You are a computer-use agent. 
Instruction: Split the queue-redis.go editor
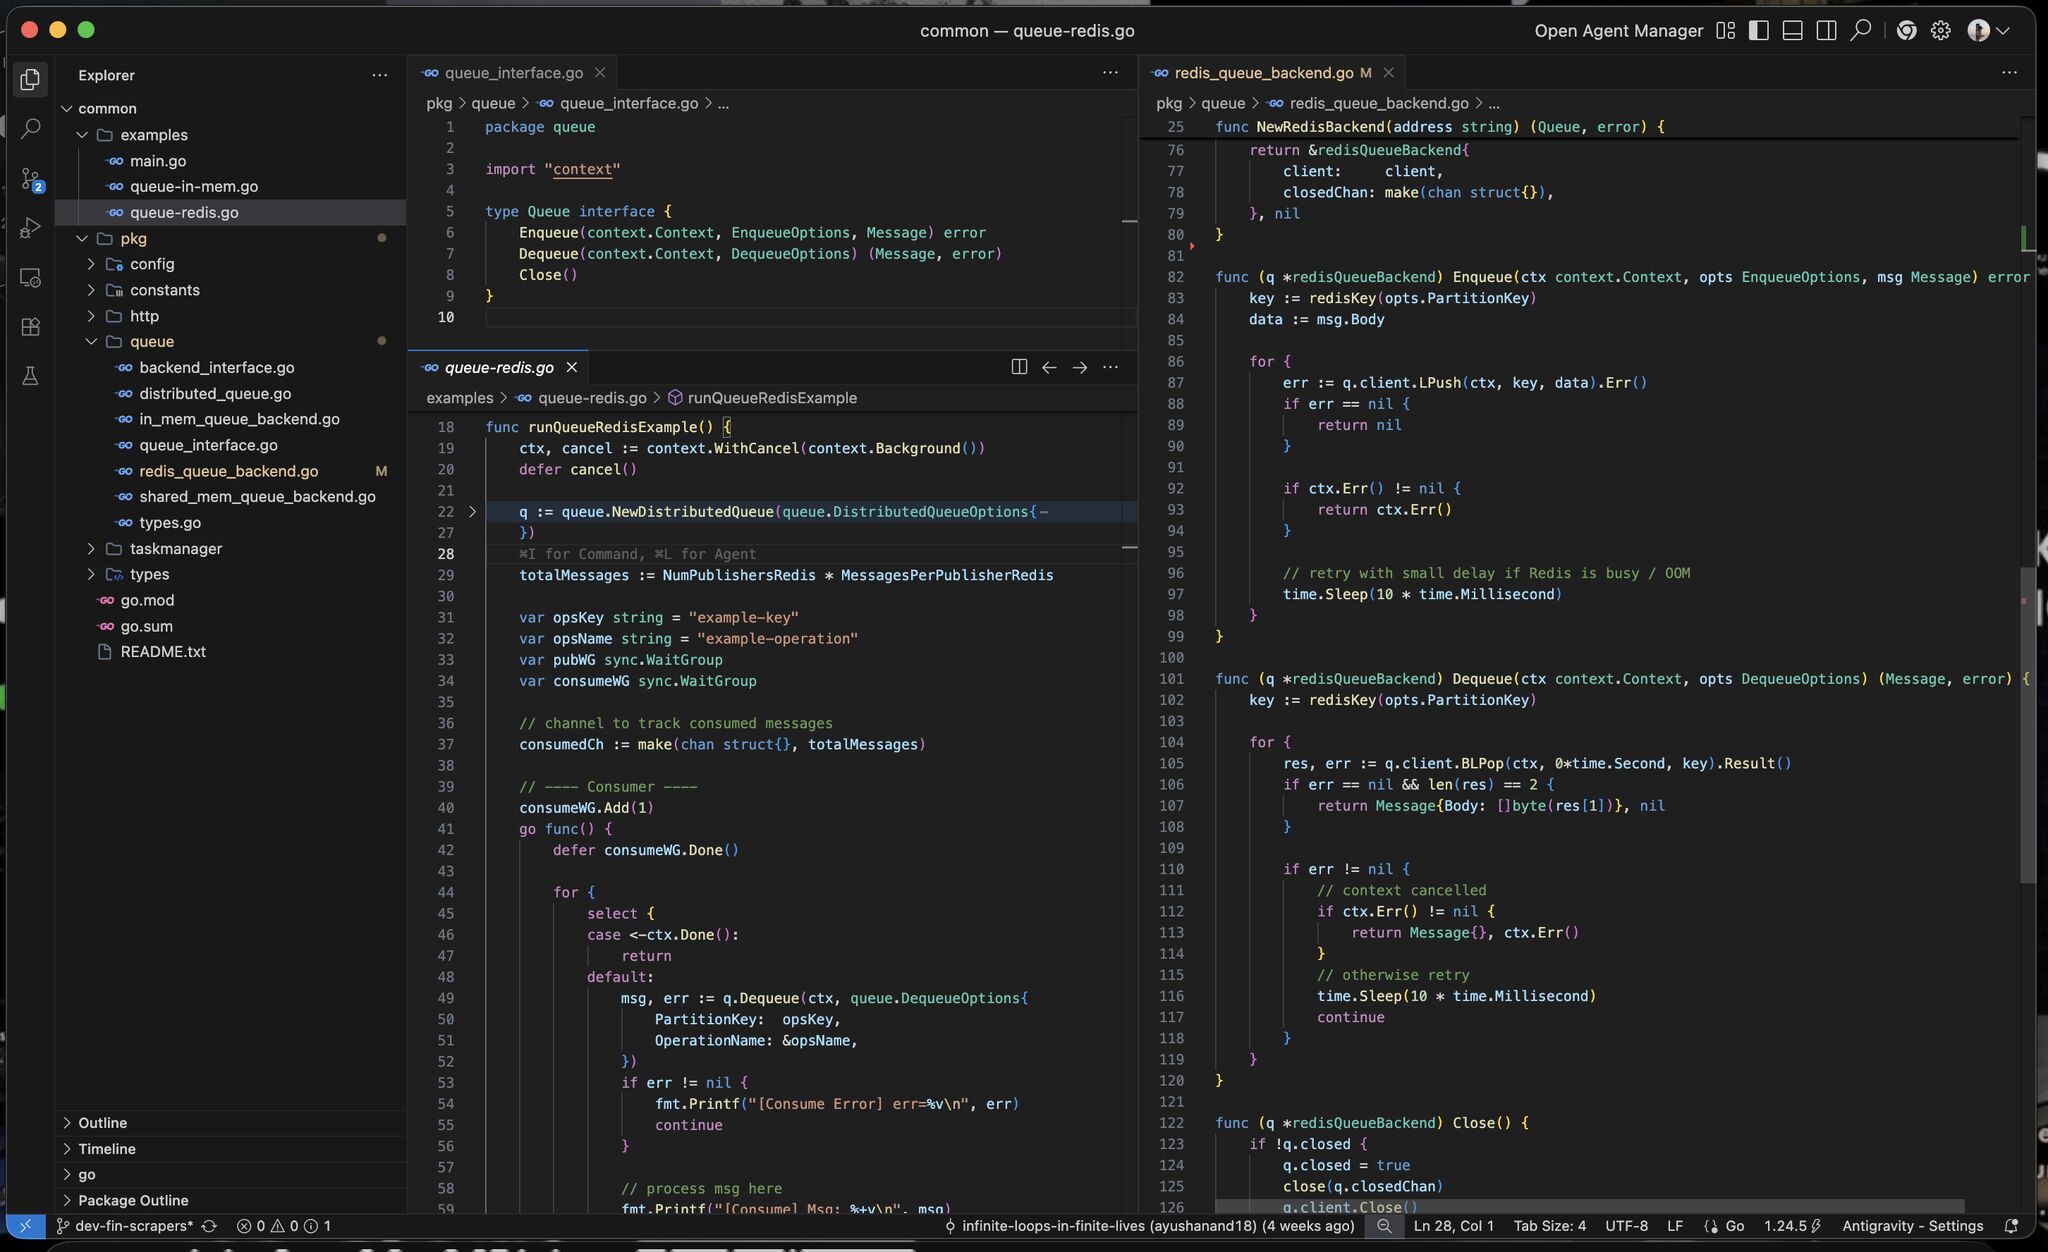click(1019, 367)
